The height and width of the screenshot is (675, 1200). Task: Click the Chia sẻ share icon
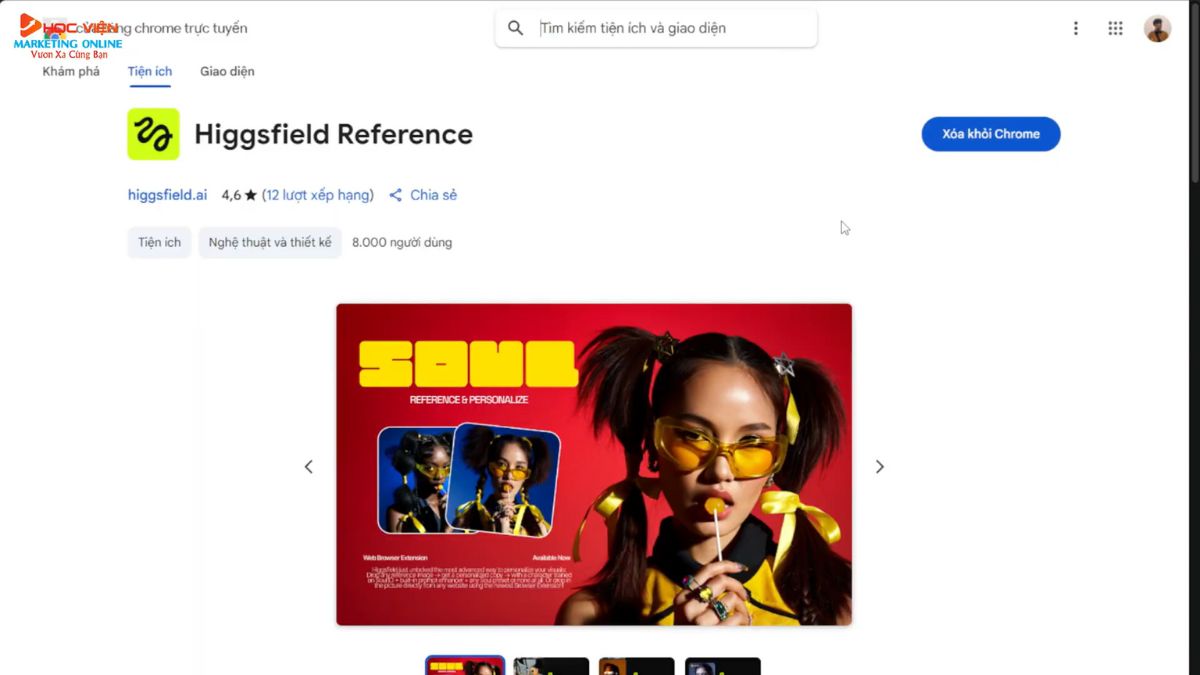[x=396, y=195]
